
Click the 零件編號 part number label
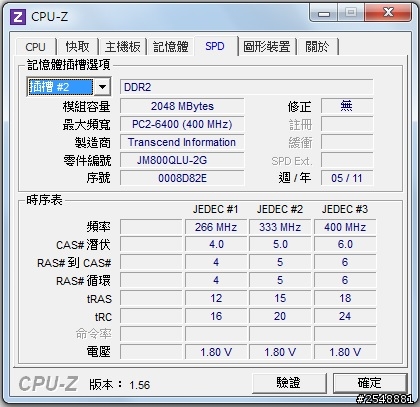(x=87, y=161)
